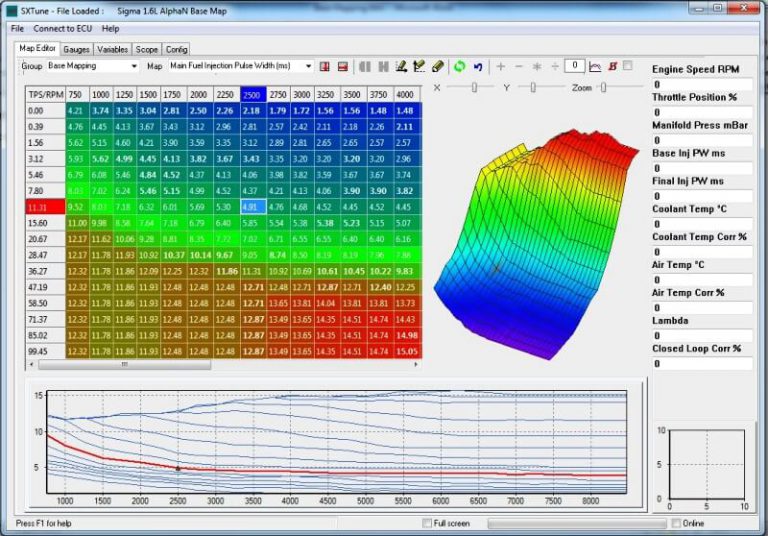This screenshot has width=768, height=536.
Task: Click the graph curve toolbar icon
Action: (595, 66)
